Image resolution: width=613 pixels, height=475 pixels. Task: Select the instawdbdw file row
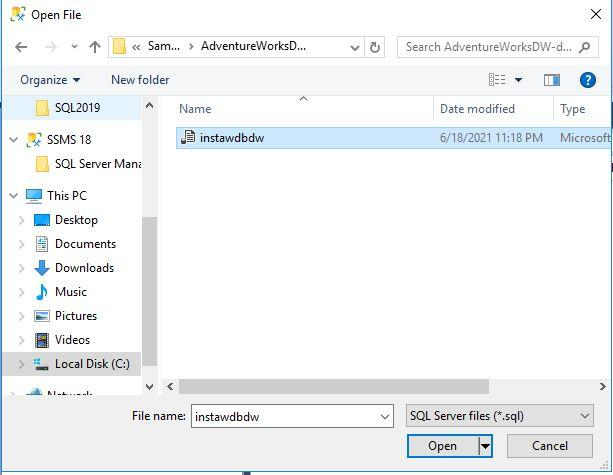pyautogui.click(x=393, y=138)
